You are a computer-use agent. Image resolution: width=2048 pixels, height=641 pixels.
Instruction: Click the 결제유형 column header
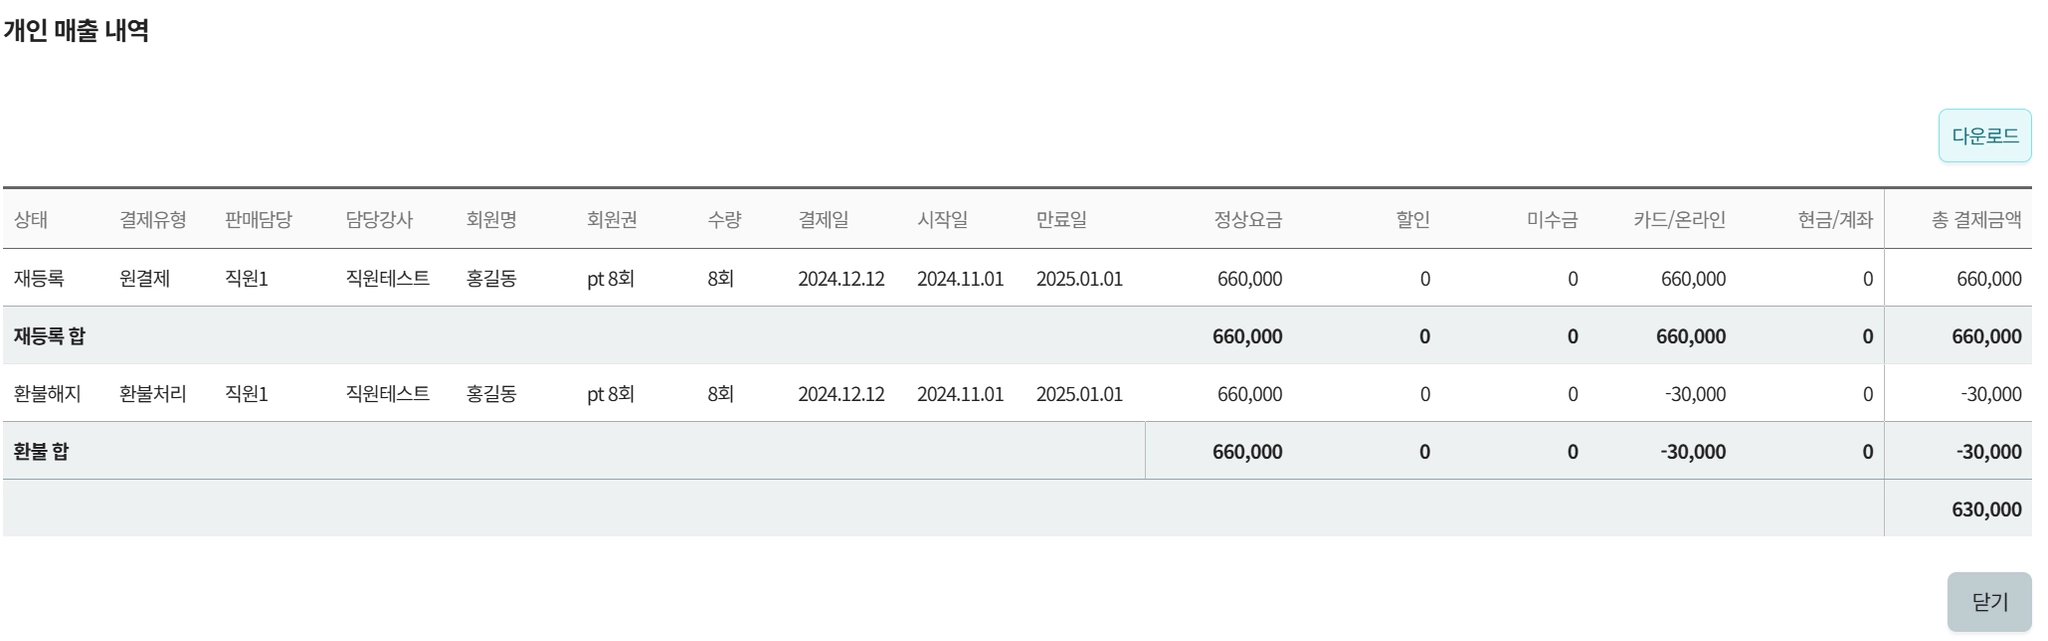tap(153, 219)
